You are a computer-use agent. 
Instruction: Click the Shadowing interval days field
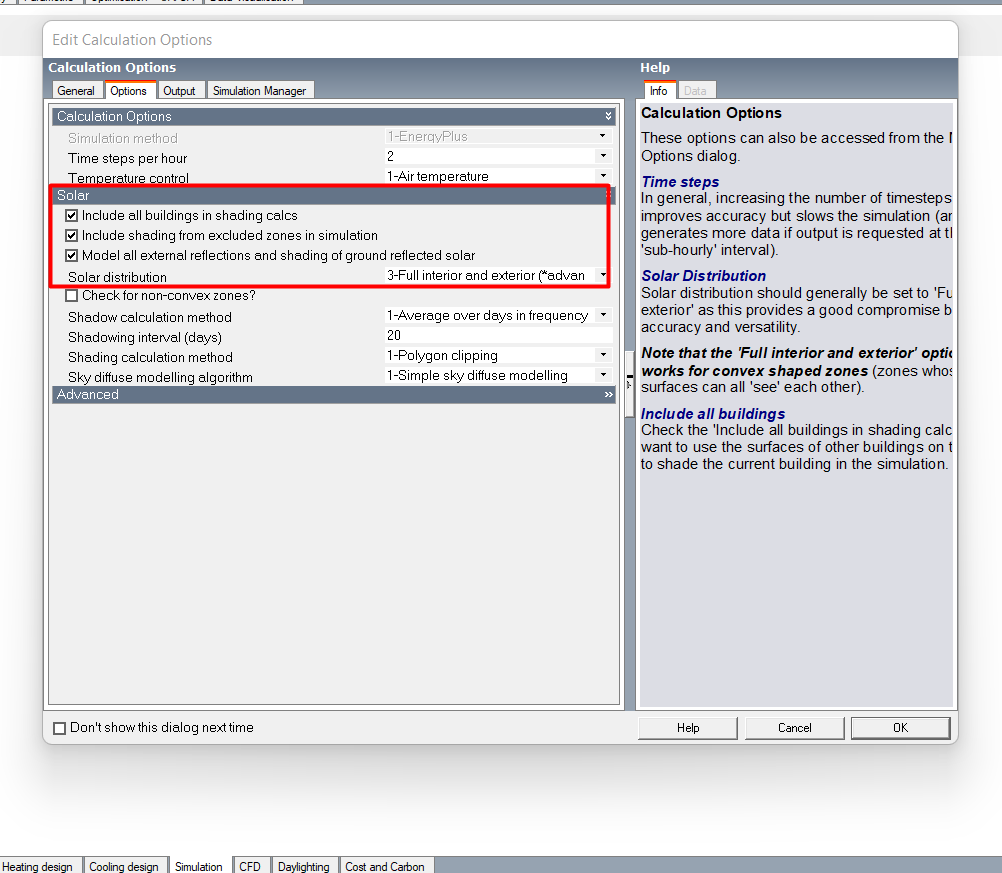tap(498, 335)
